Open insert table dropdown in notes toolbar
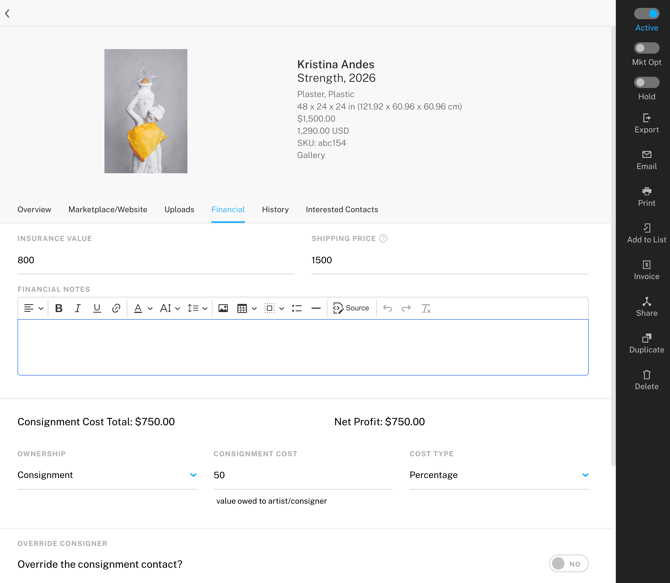This screenshot has height=583, width=670. click(x=247, y=308)
